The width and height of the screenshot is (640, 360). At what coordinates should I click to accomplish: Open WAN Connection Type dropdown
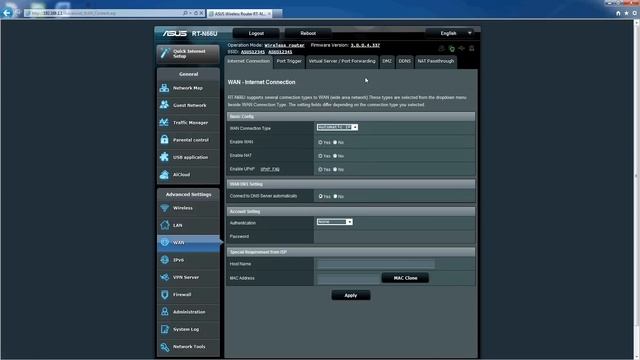[337, 127]
